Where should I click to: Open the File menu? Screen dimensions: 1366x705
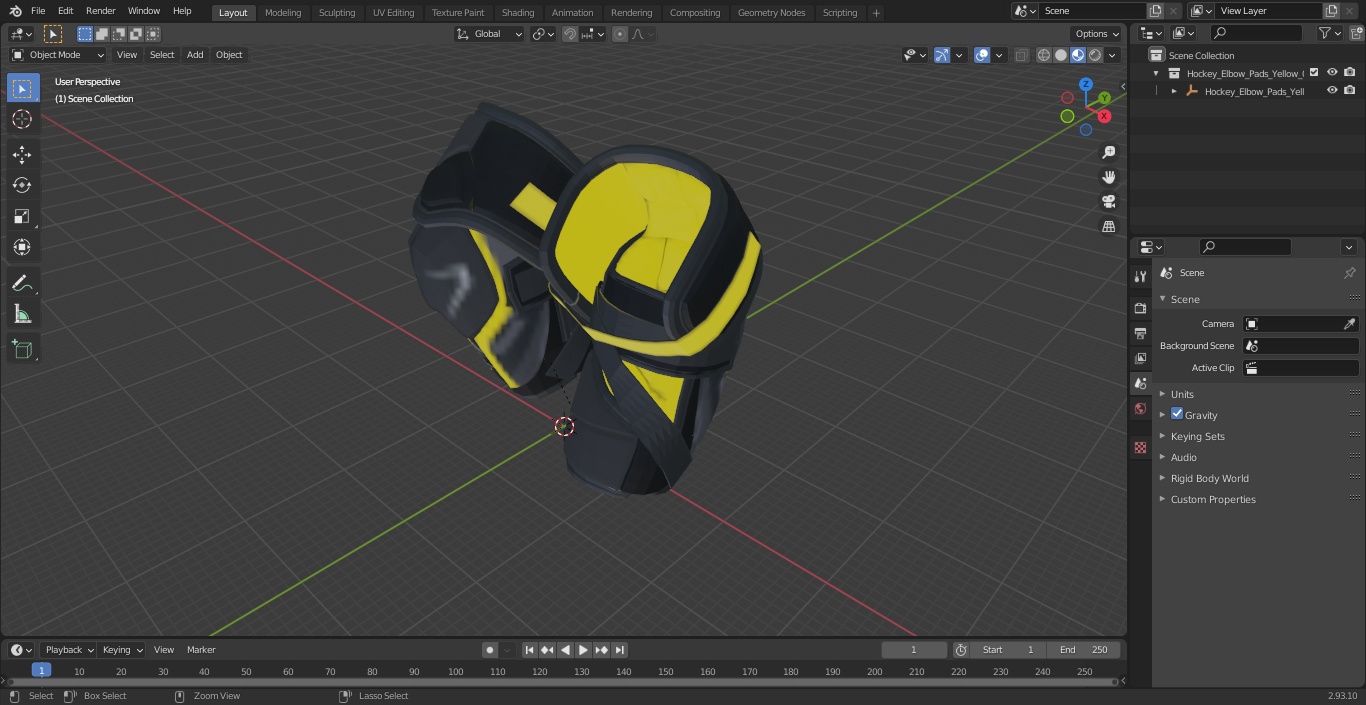[x=38, y=11]
